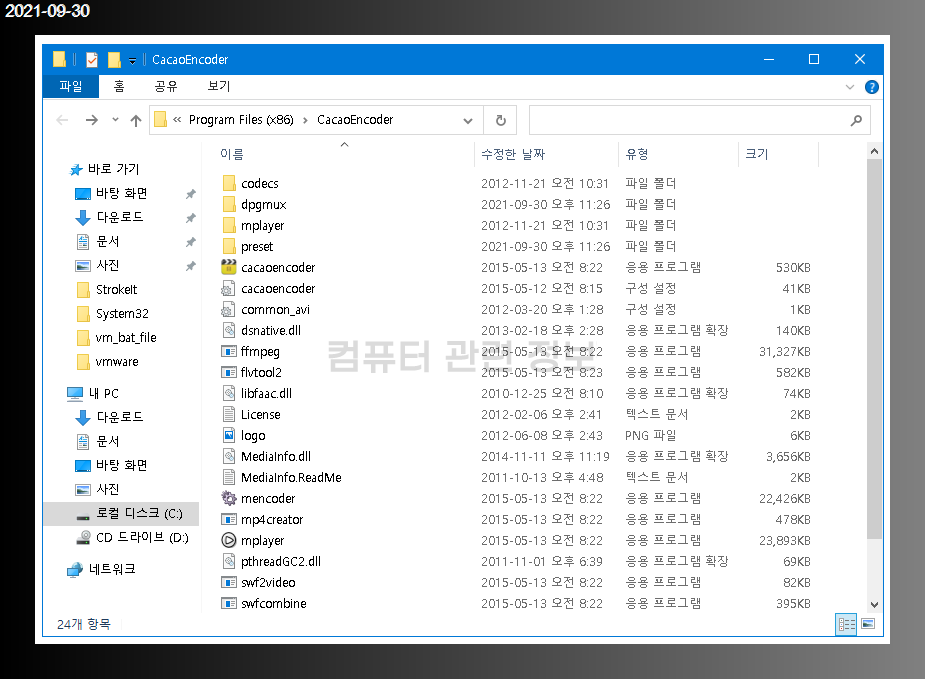Click the scroll down arrow

point(874,605)
